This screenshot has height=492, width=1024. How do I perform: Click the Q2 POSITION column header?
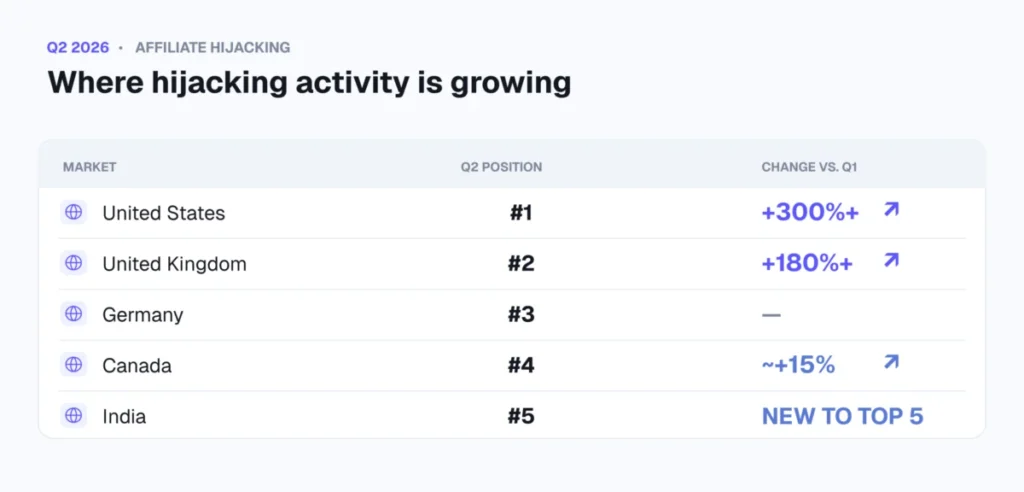click(x=501, y=167)
